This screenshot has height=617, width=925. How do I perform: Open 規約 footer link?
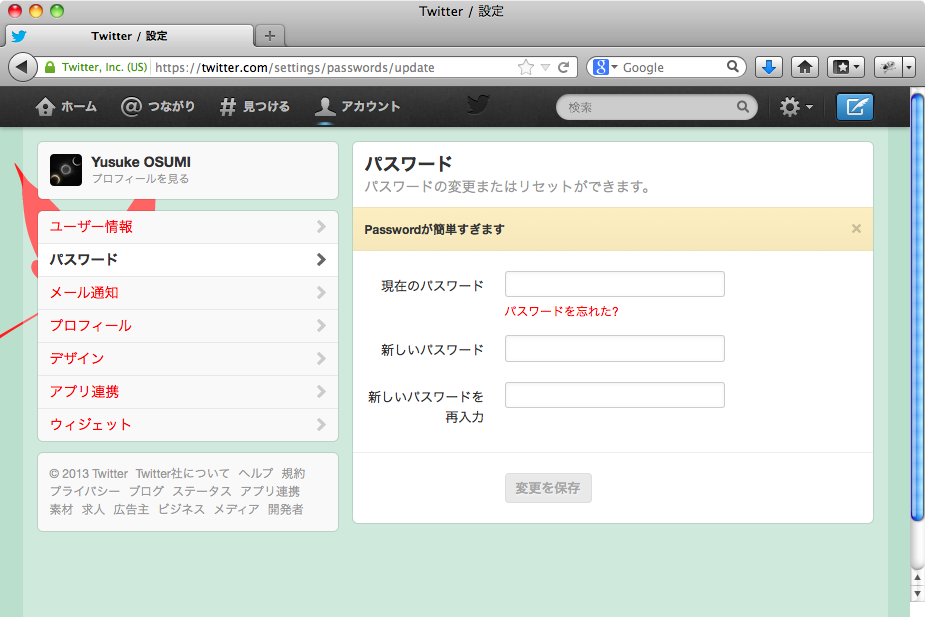pyautogui.click(x=293, y=474)
